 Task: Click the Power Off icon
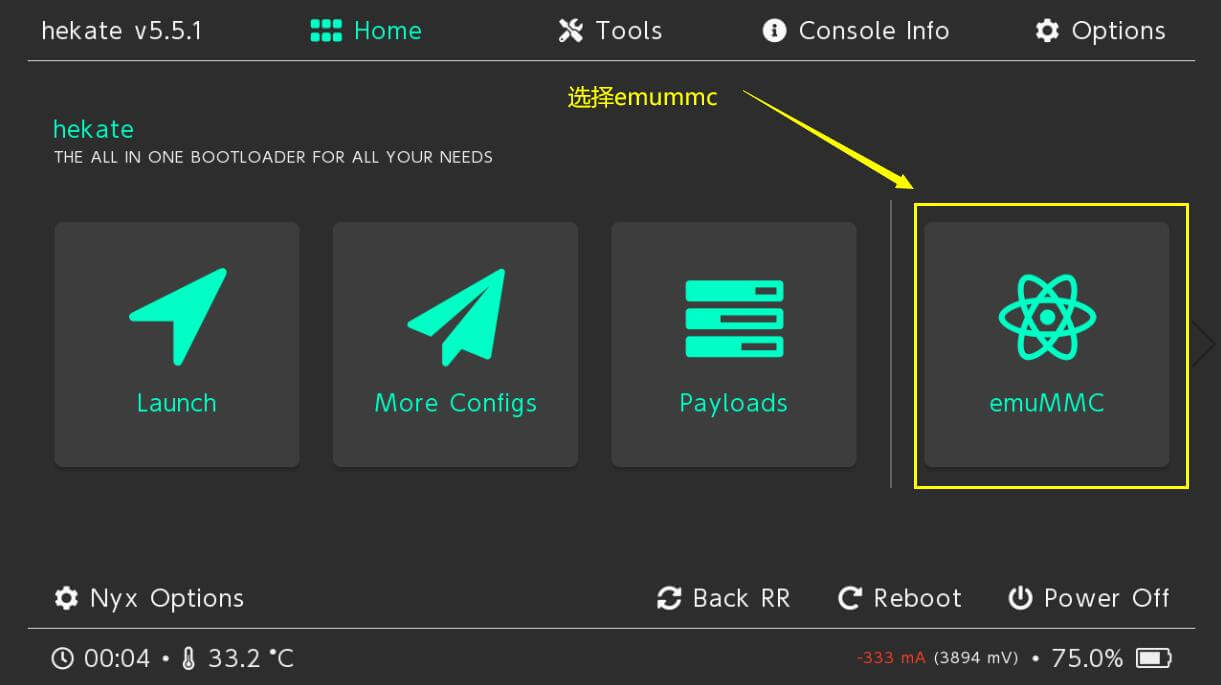pos(1020,598)
